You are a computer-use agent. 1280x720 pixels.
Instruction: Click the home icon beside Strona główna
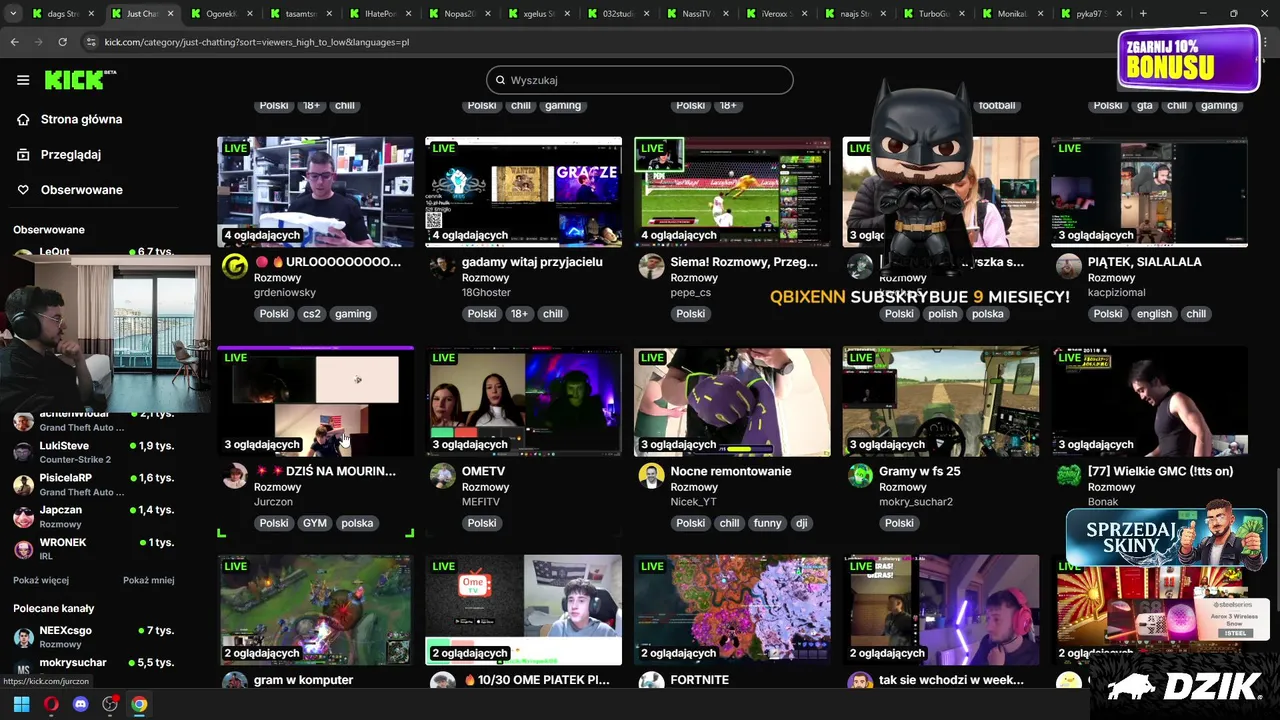point(23,119)
